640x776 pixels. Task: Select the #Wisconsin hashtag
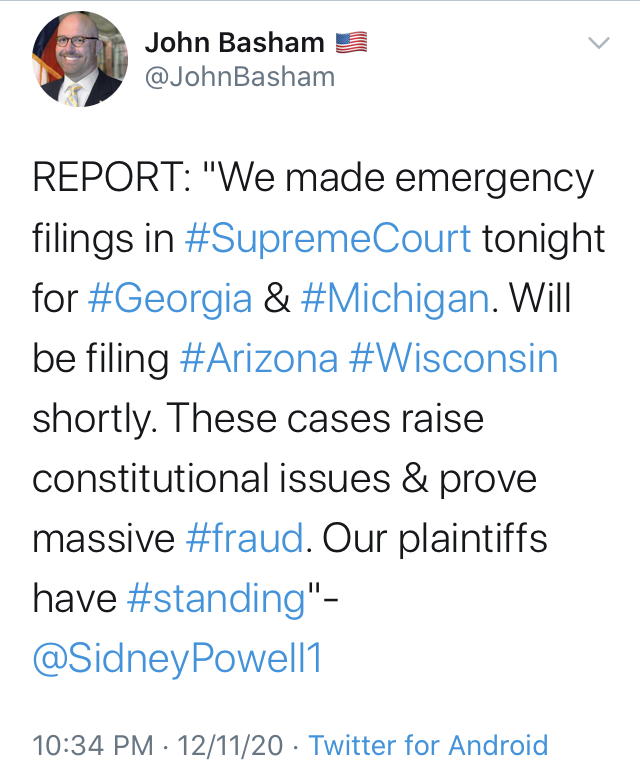tap(453, 358)
